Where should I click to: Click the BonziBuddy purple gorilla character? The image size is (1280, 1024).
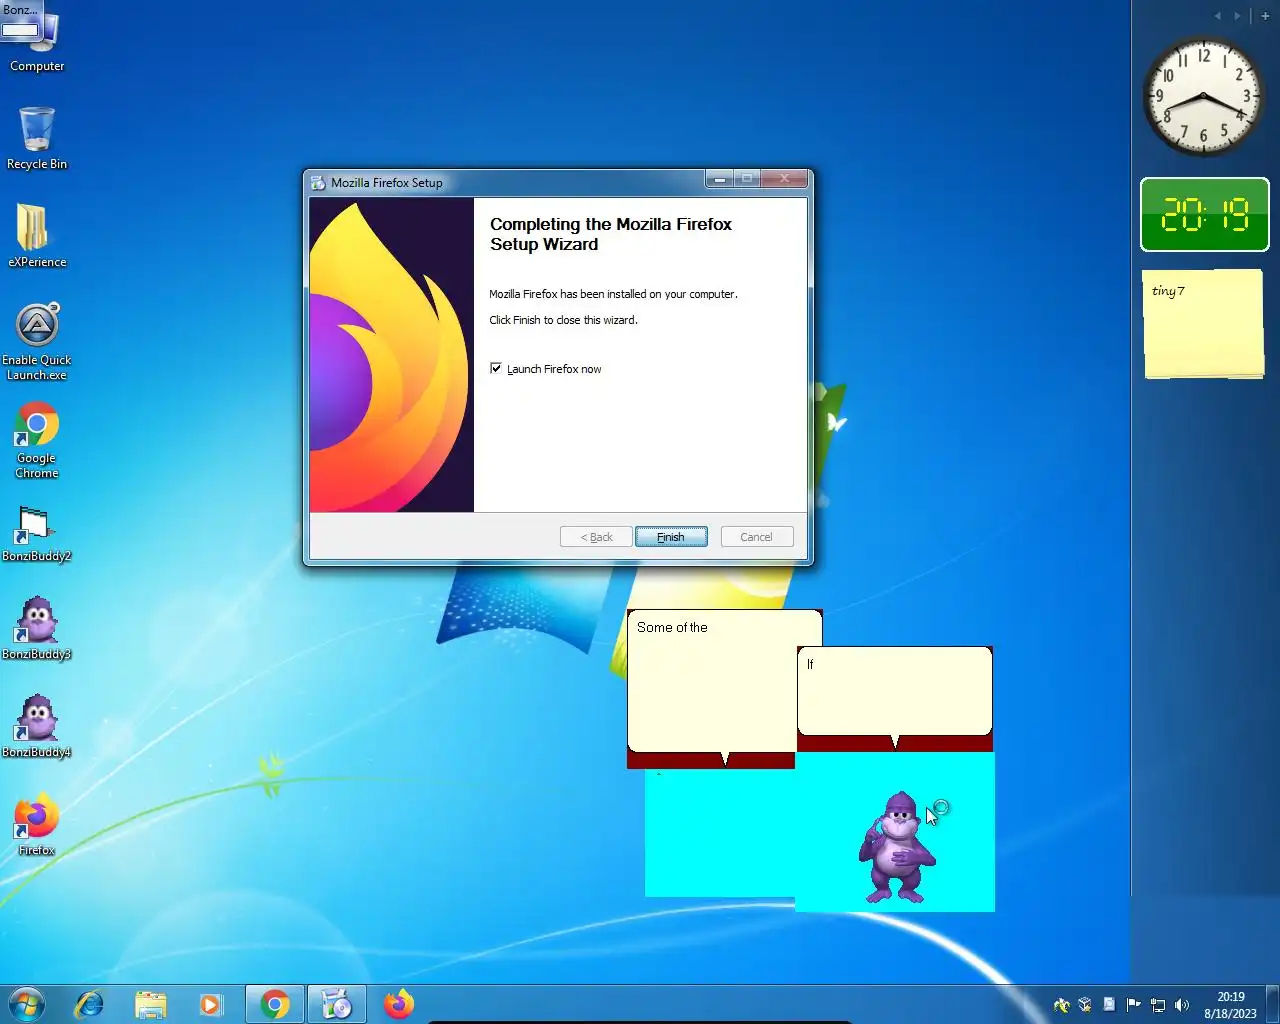coord(898,847)
